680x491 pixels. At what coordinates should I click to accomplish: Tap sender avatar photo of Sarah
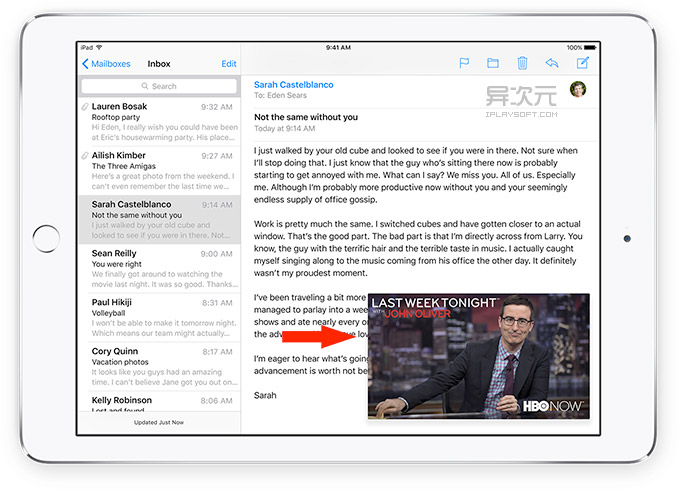(x=577, y=90)
